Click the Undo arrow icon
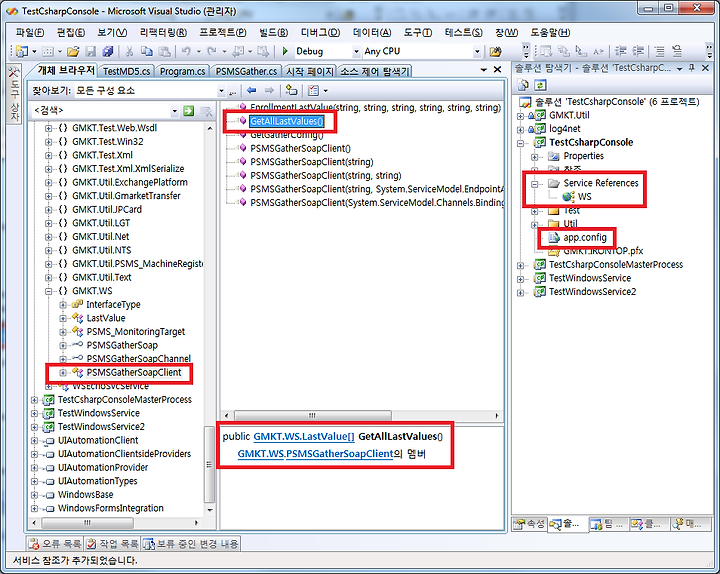The height and width of the screenshot is (574, 720). pyautogui.click(x=186, y=51)
